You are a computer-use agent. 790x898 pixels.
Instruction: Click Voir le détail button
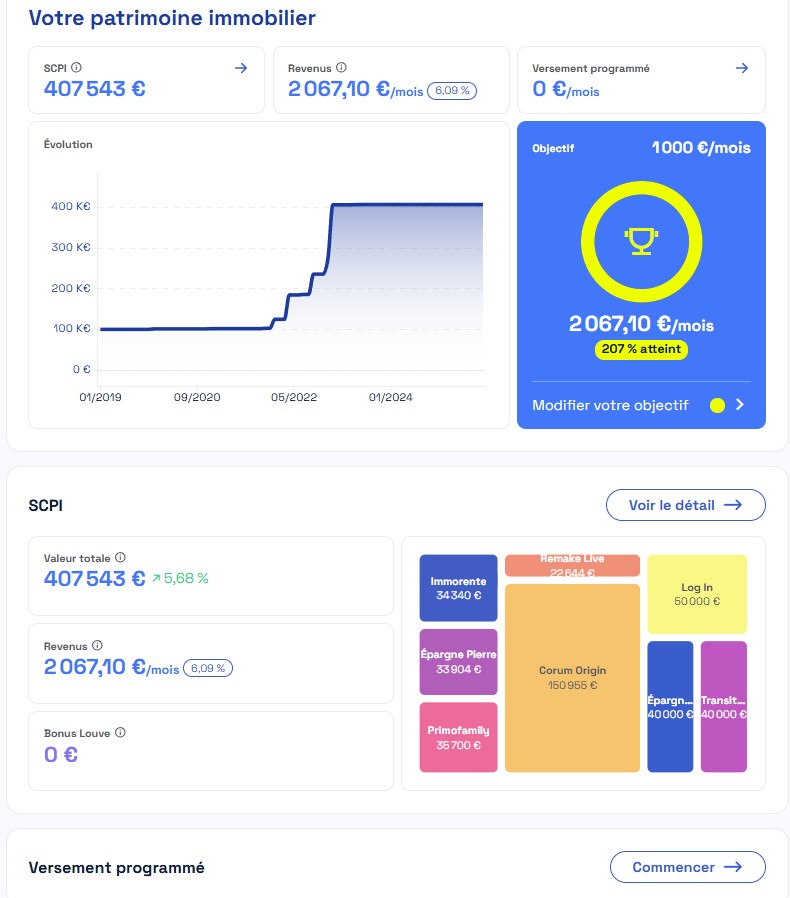(x=685, y=505)
